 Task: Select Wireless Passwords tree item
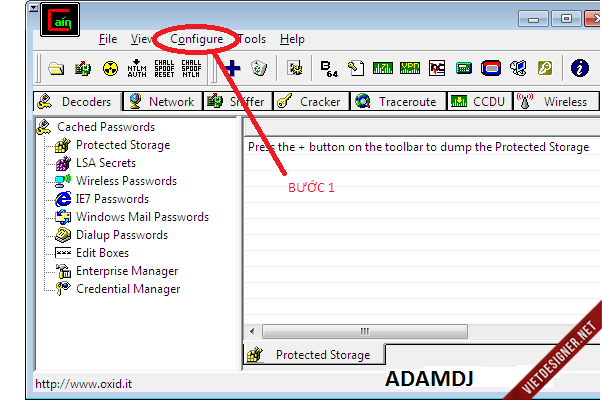pyautogui.click(x=126, y=181)
